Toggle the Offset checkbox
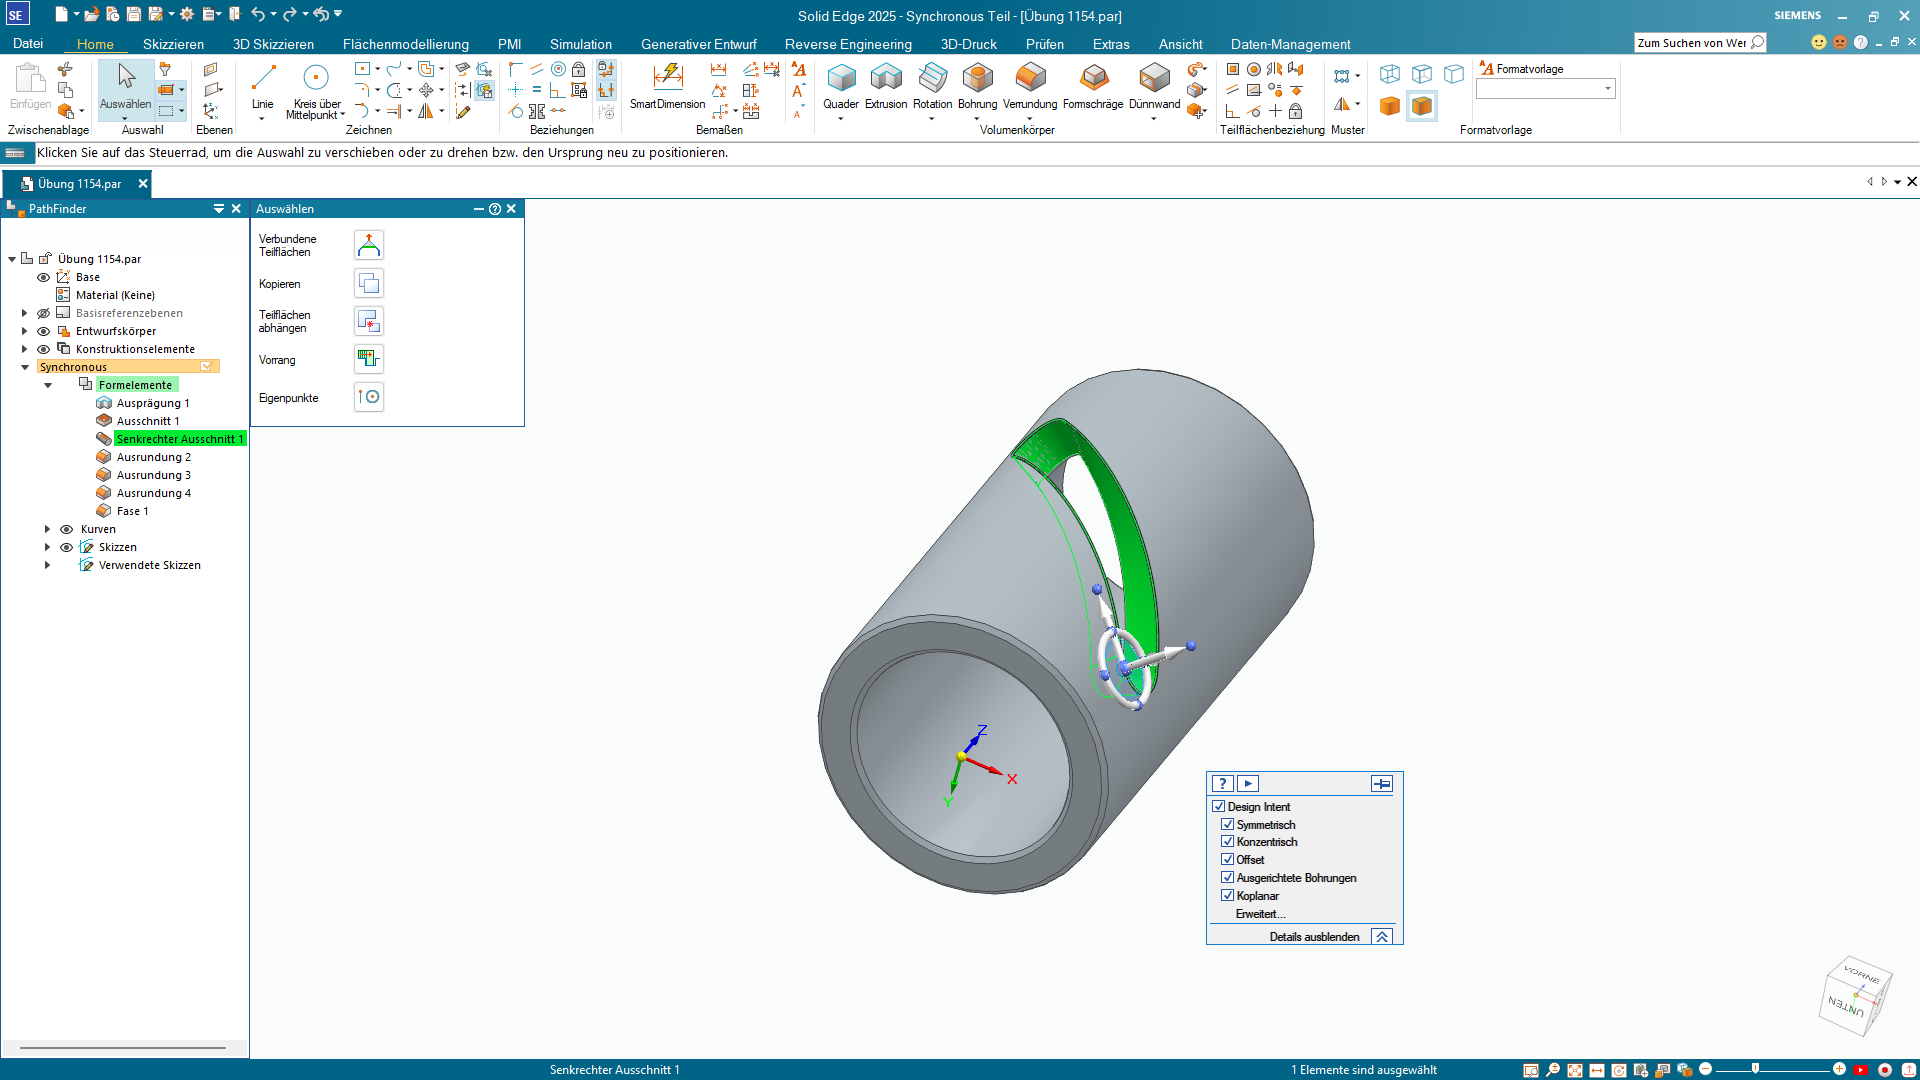The height and width of the screenshot is (1080, 1920). [x=1227, y=859]
